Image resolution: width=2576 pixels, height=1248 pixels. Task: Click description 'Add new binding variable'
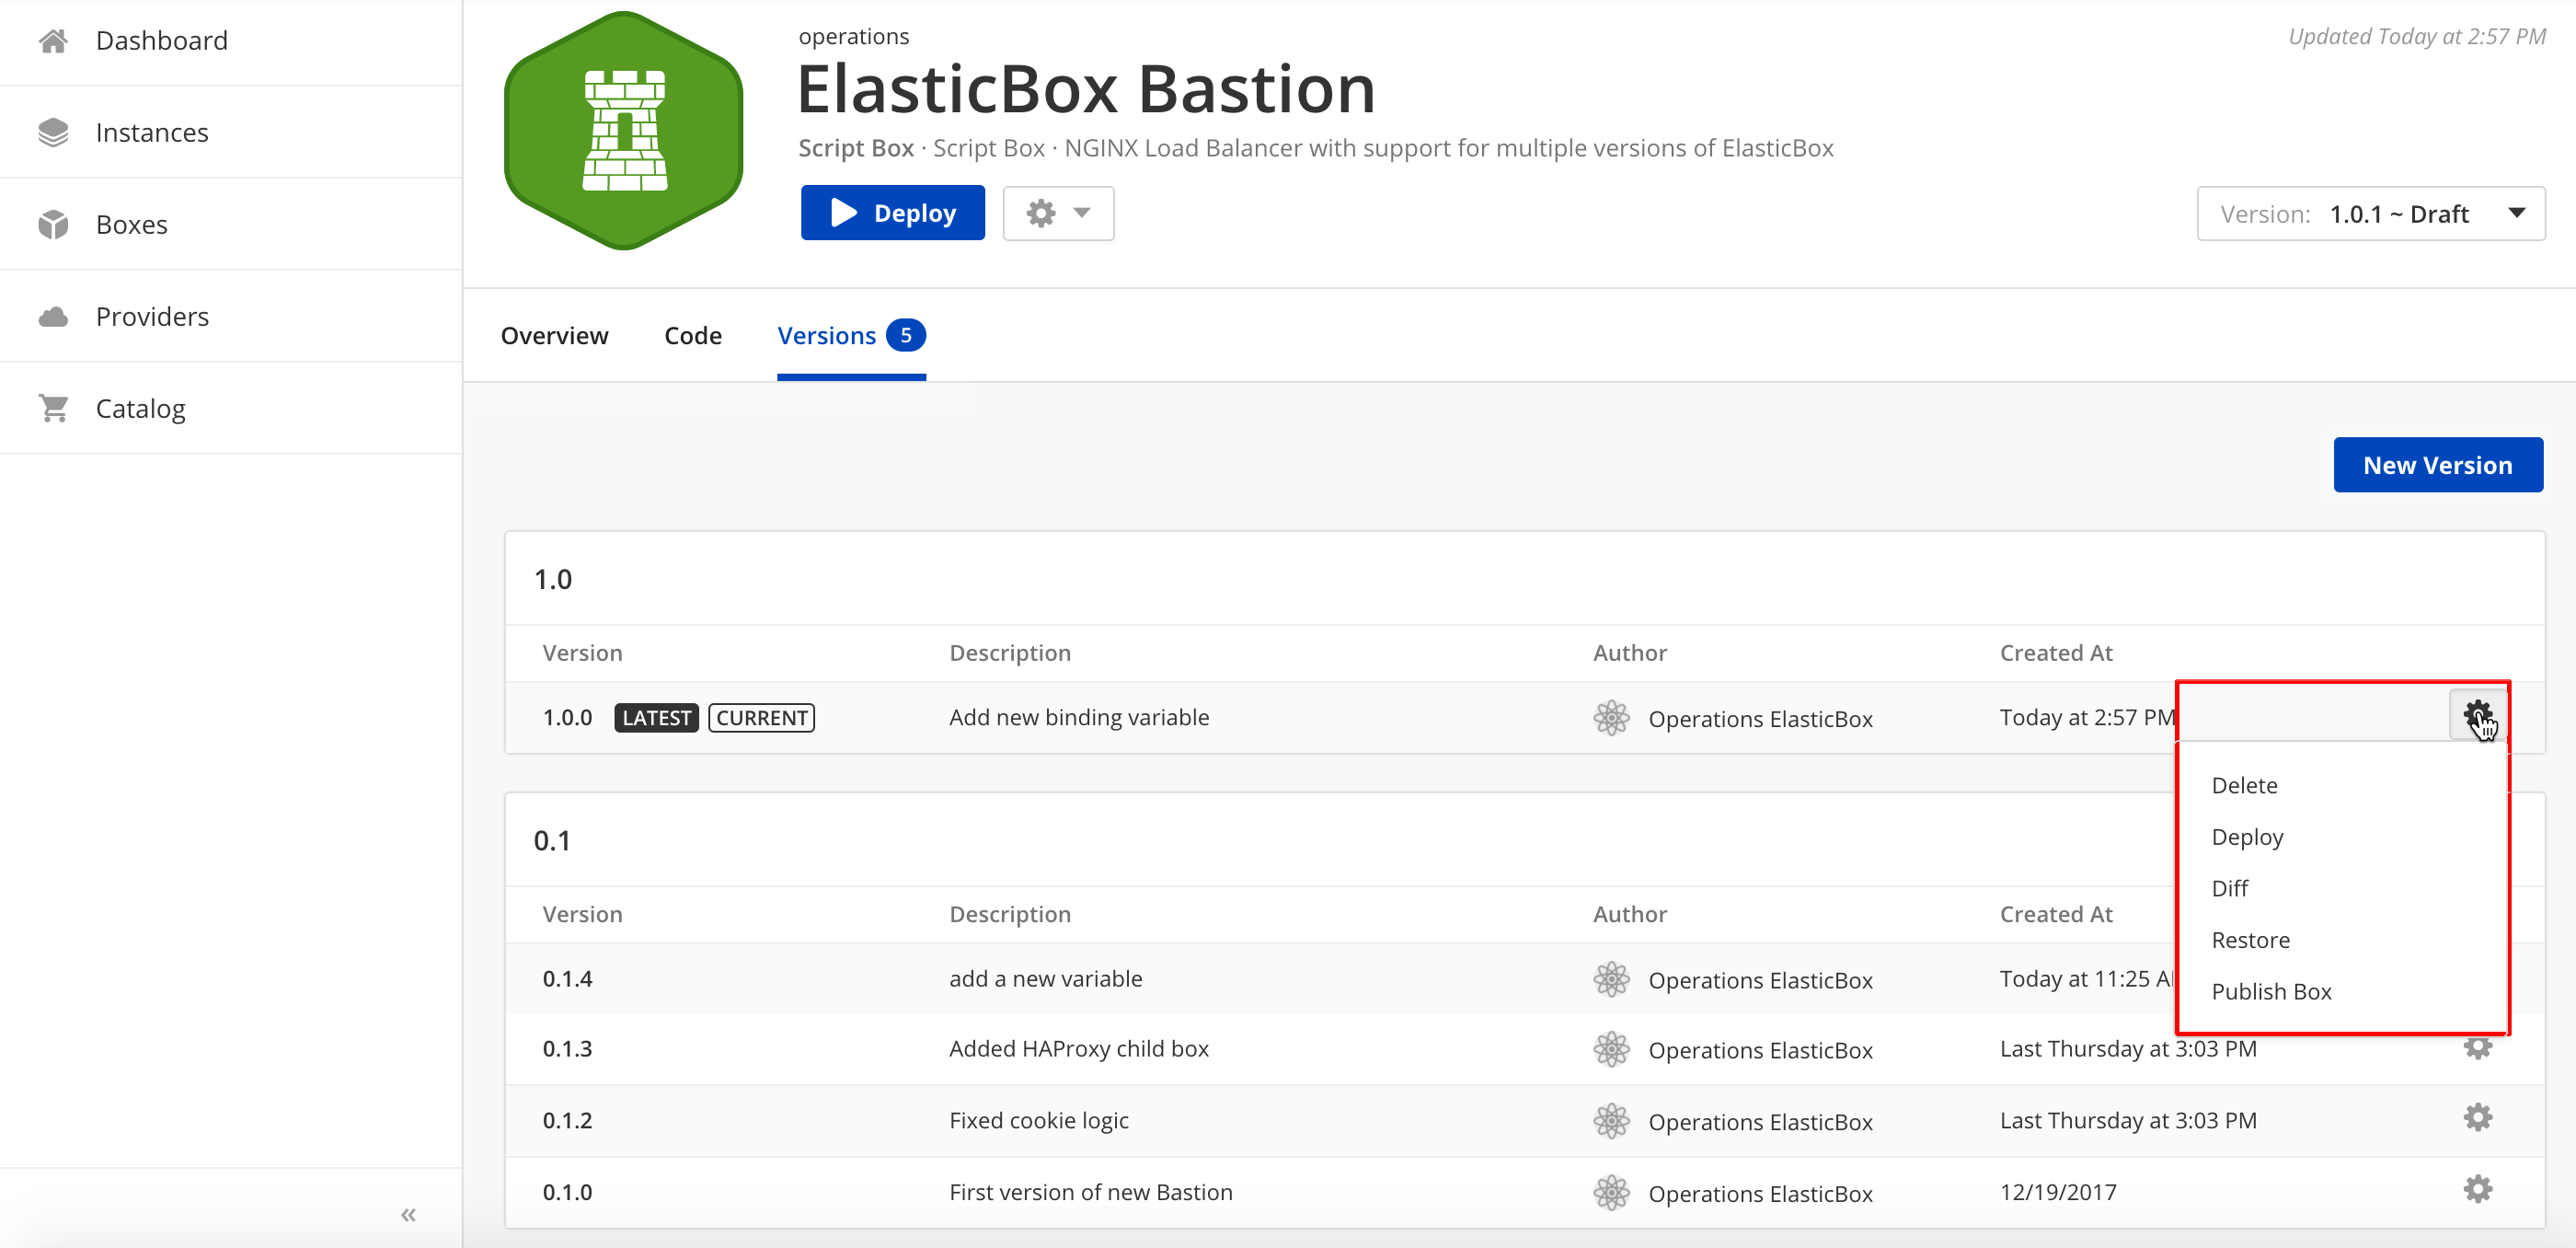[1079, 717]
